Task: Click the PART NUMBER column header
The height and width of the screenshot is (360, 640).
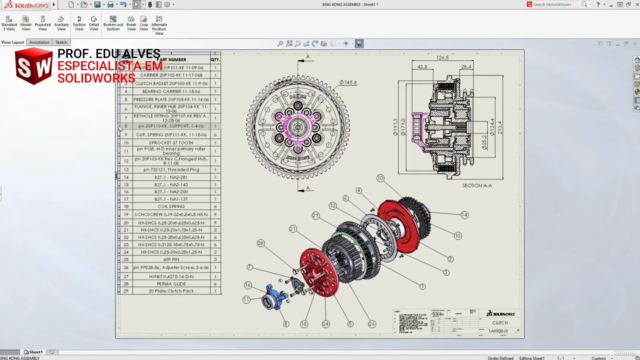Action: [x=171, y=60]
